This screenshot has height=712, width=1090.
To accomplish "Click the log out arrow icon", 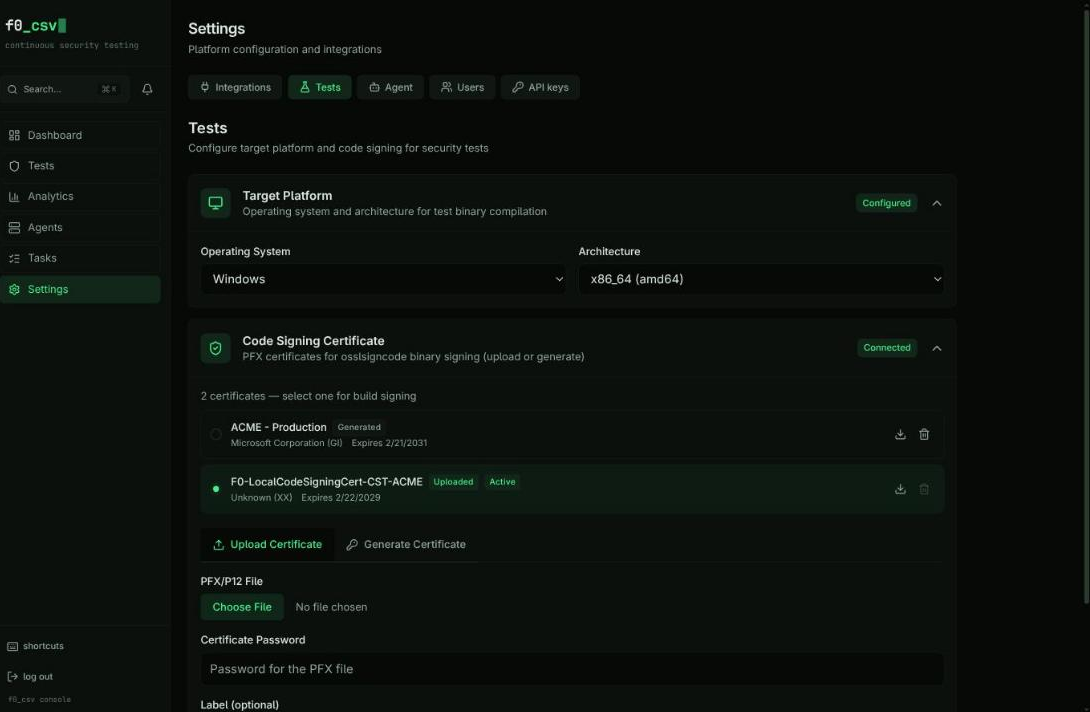I will click(13, 677).
